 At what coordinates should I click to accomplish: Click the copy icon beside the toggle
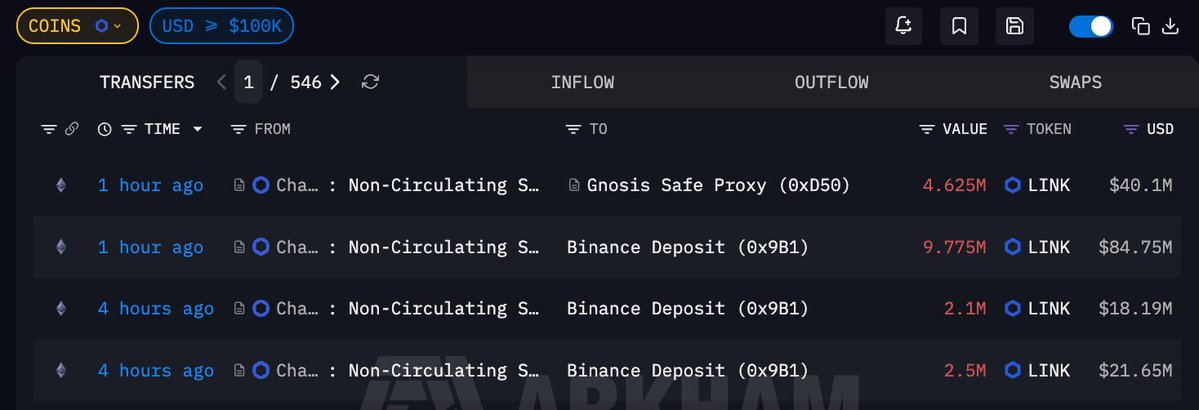1141,26
